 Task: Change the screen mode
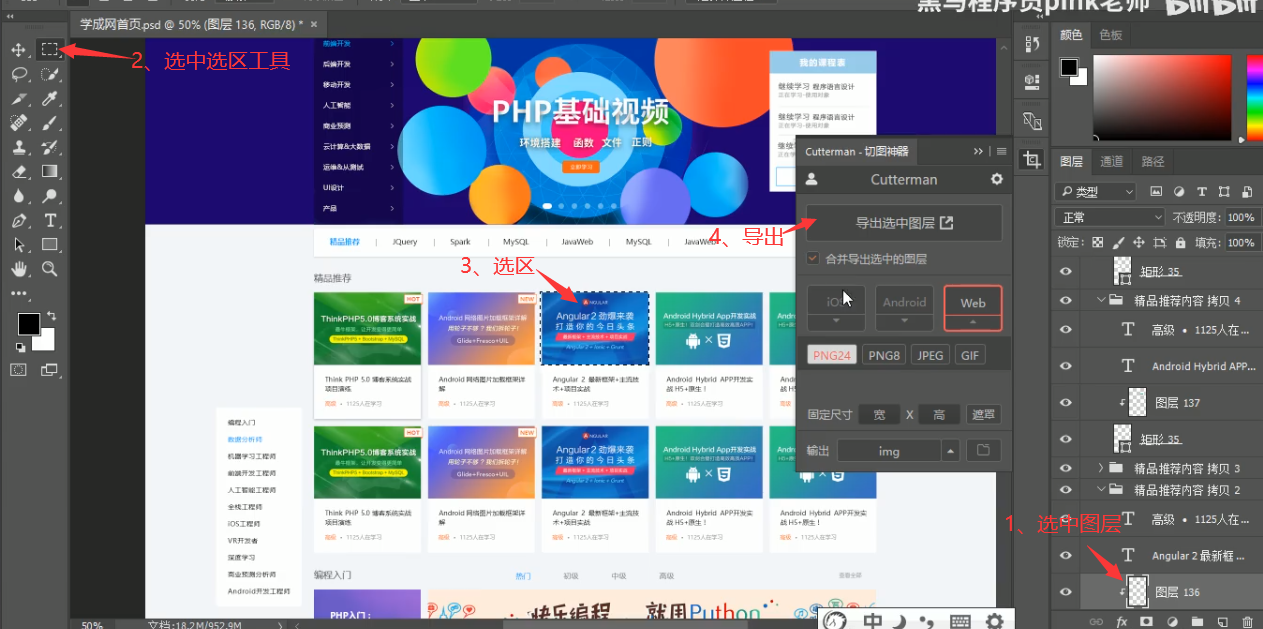click(49, 370)
